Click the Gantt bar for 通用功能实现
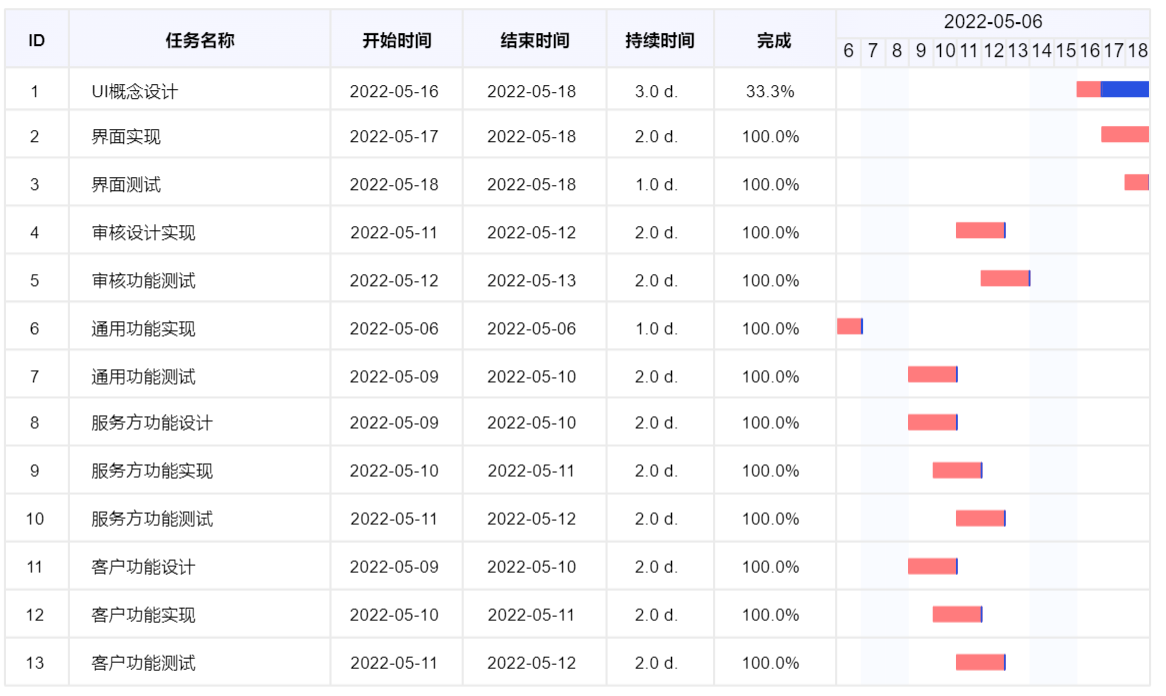 tap(850, 326)
